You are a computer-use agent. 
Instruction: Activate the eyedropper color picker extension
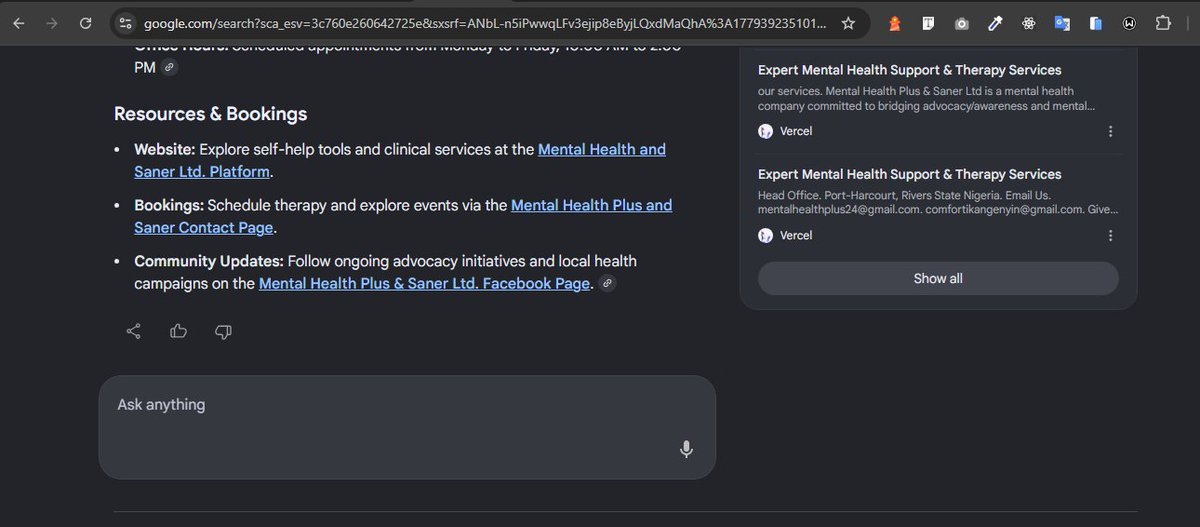[x=995, y=23]
